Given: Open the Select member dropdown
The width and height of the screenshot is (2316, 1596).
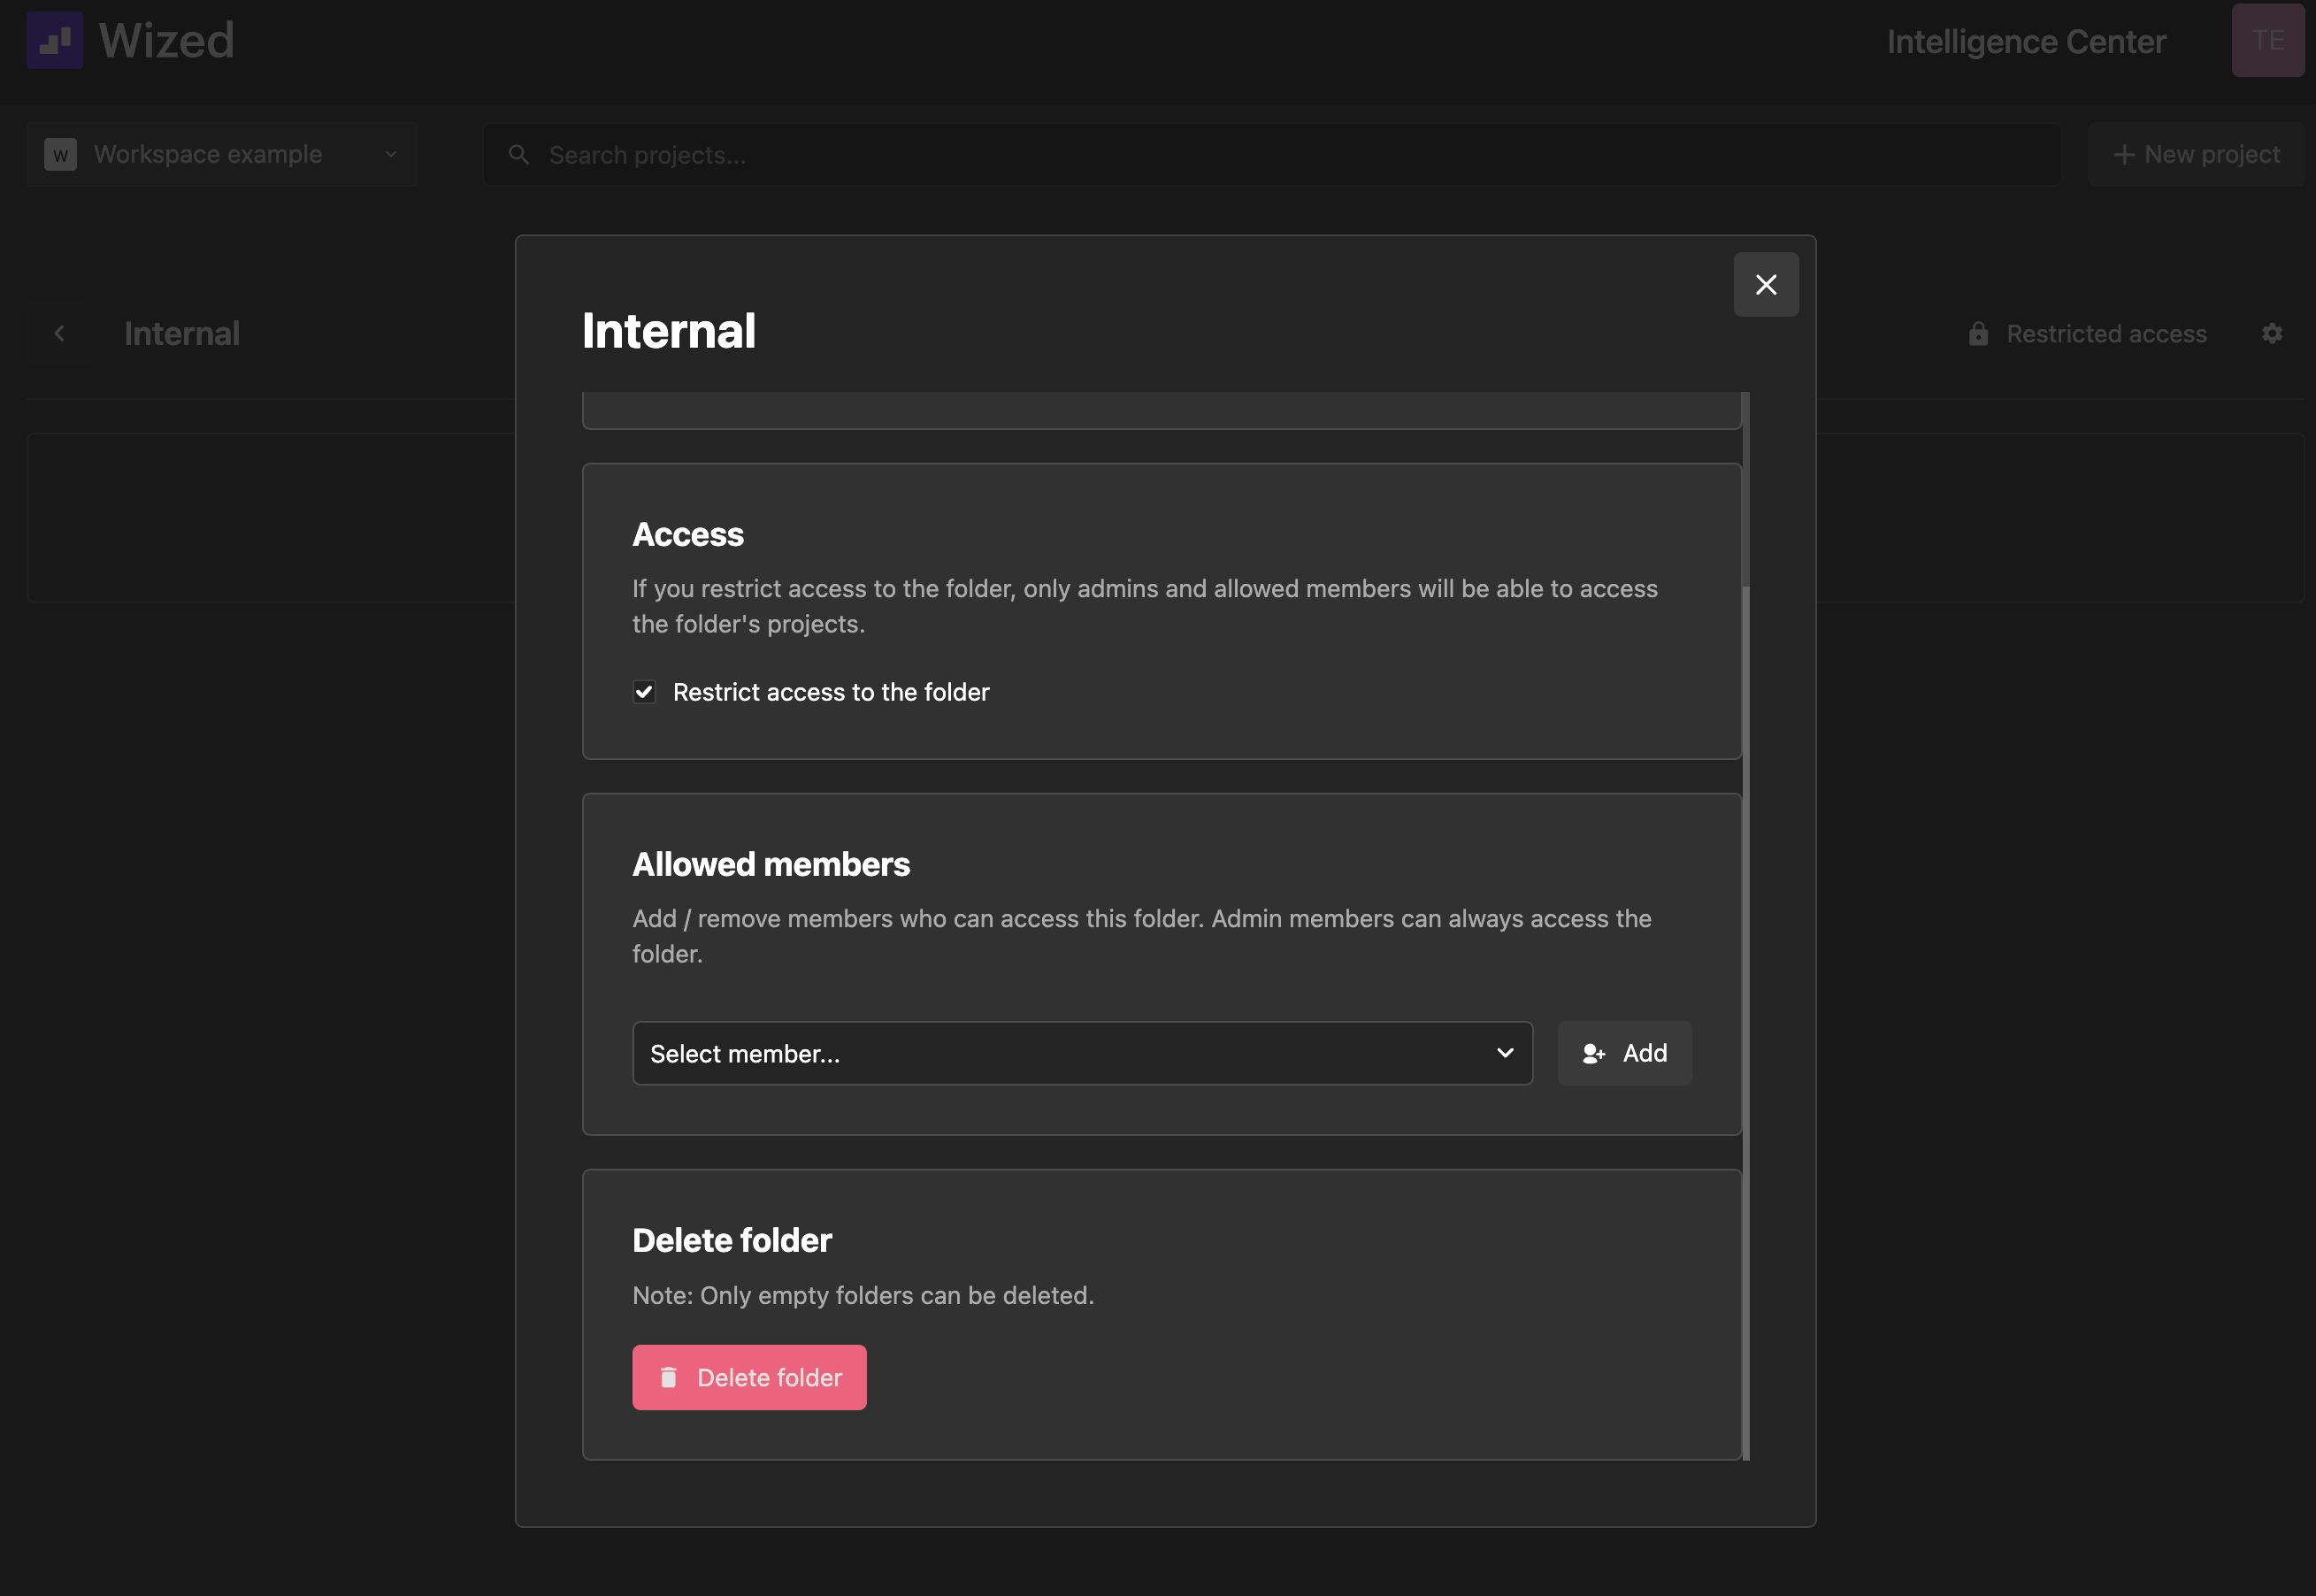Looking at the screenshot, I should click(x=1082, y=1053).
